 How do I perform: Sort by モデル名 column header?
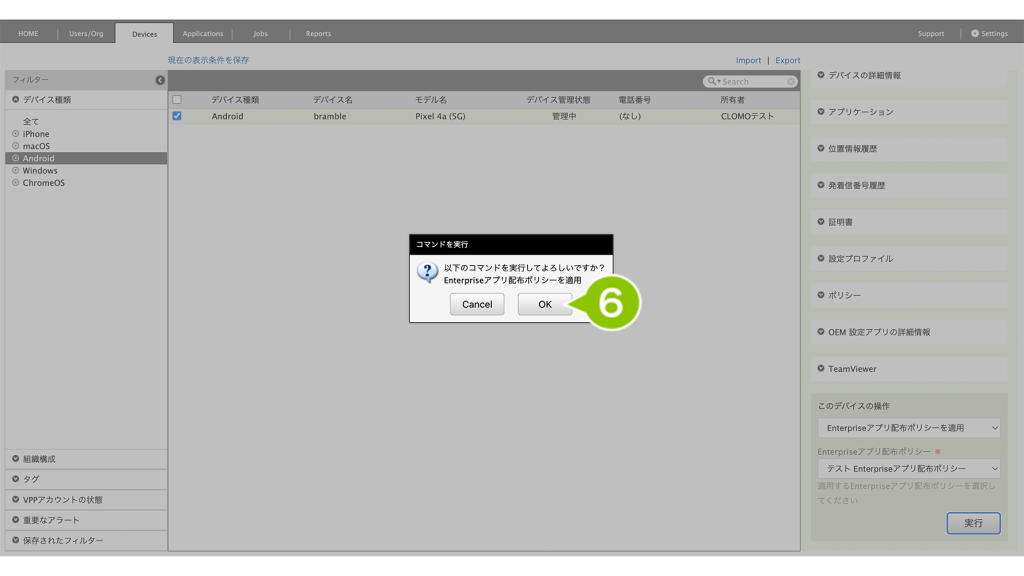tap(431, 100)
